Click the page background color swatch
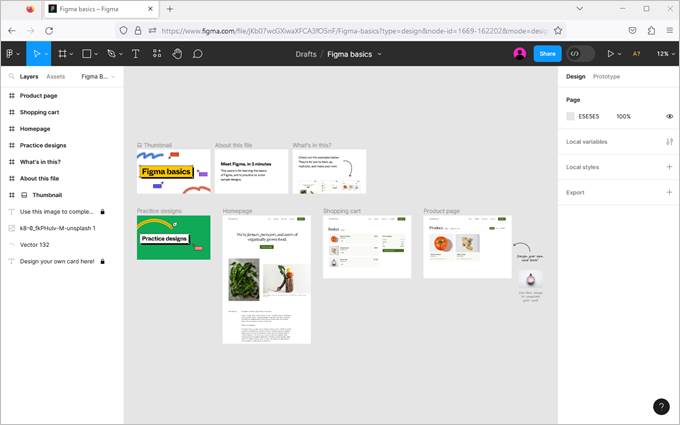Screen dimensions: 680x425 click(x=571, y=116)
